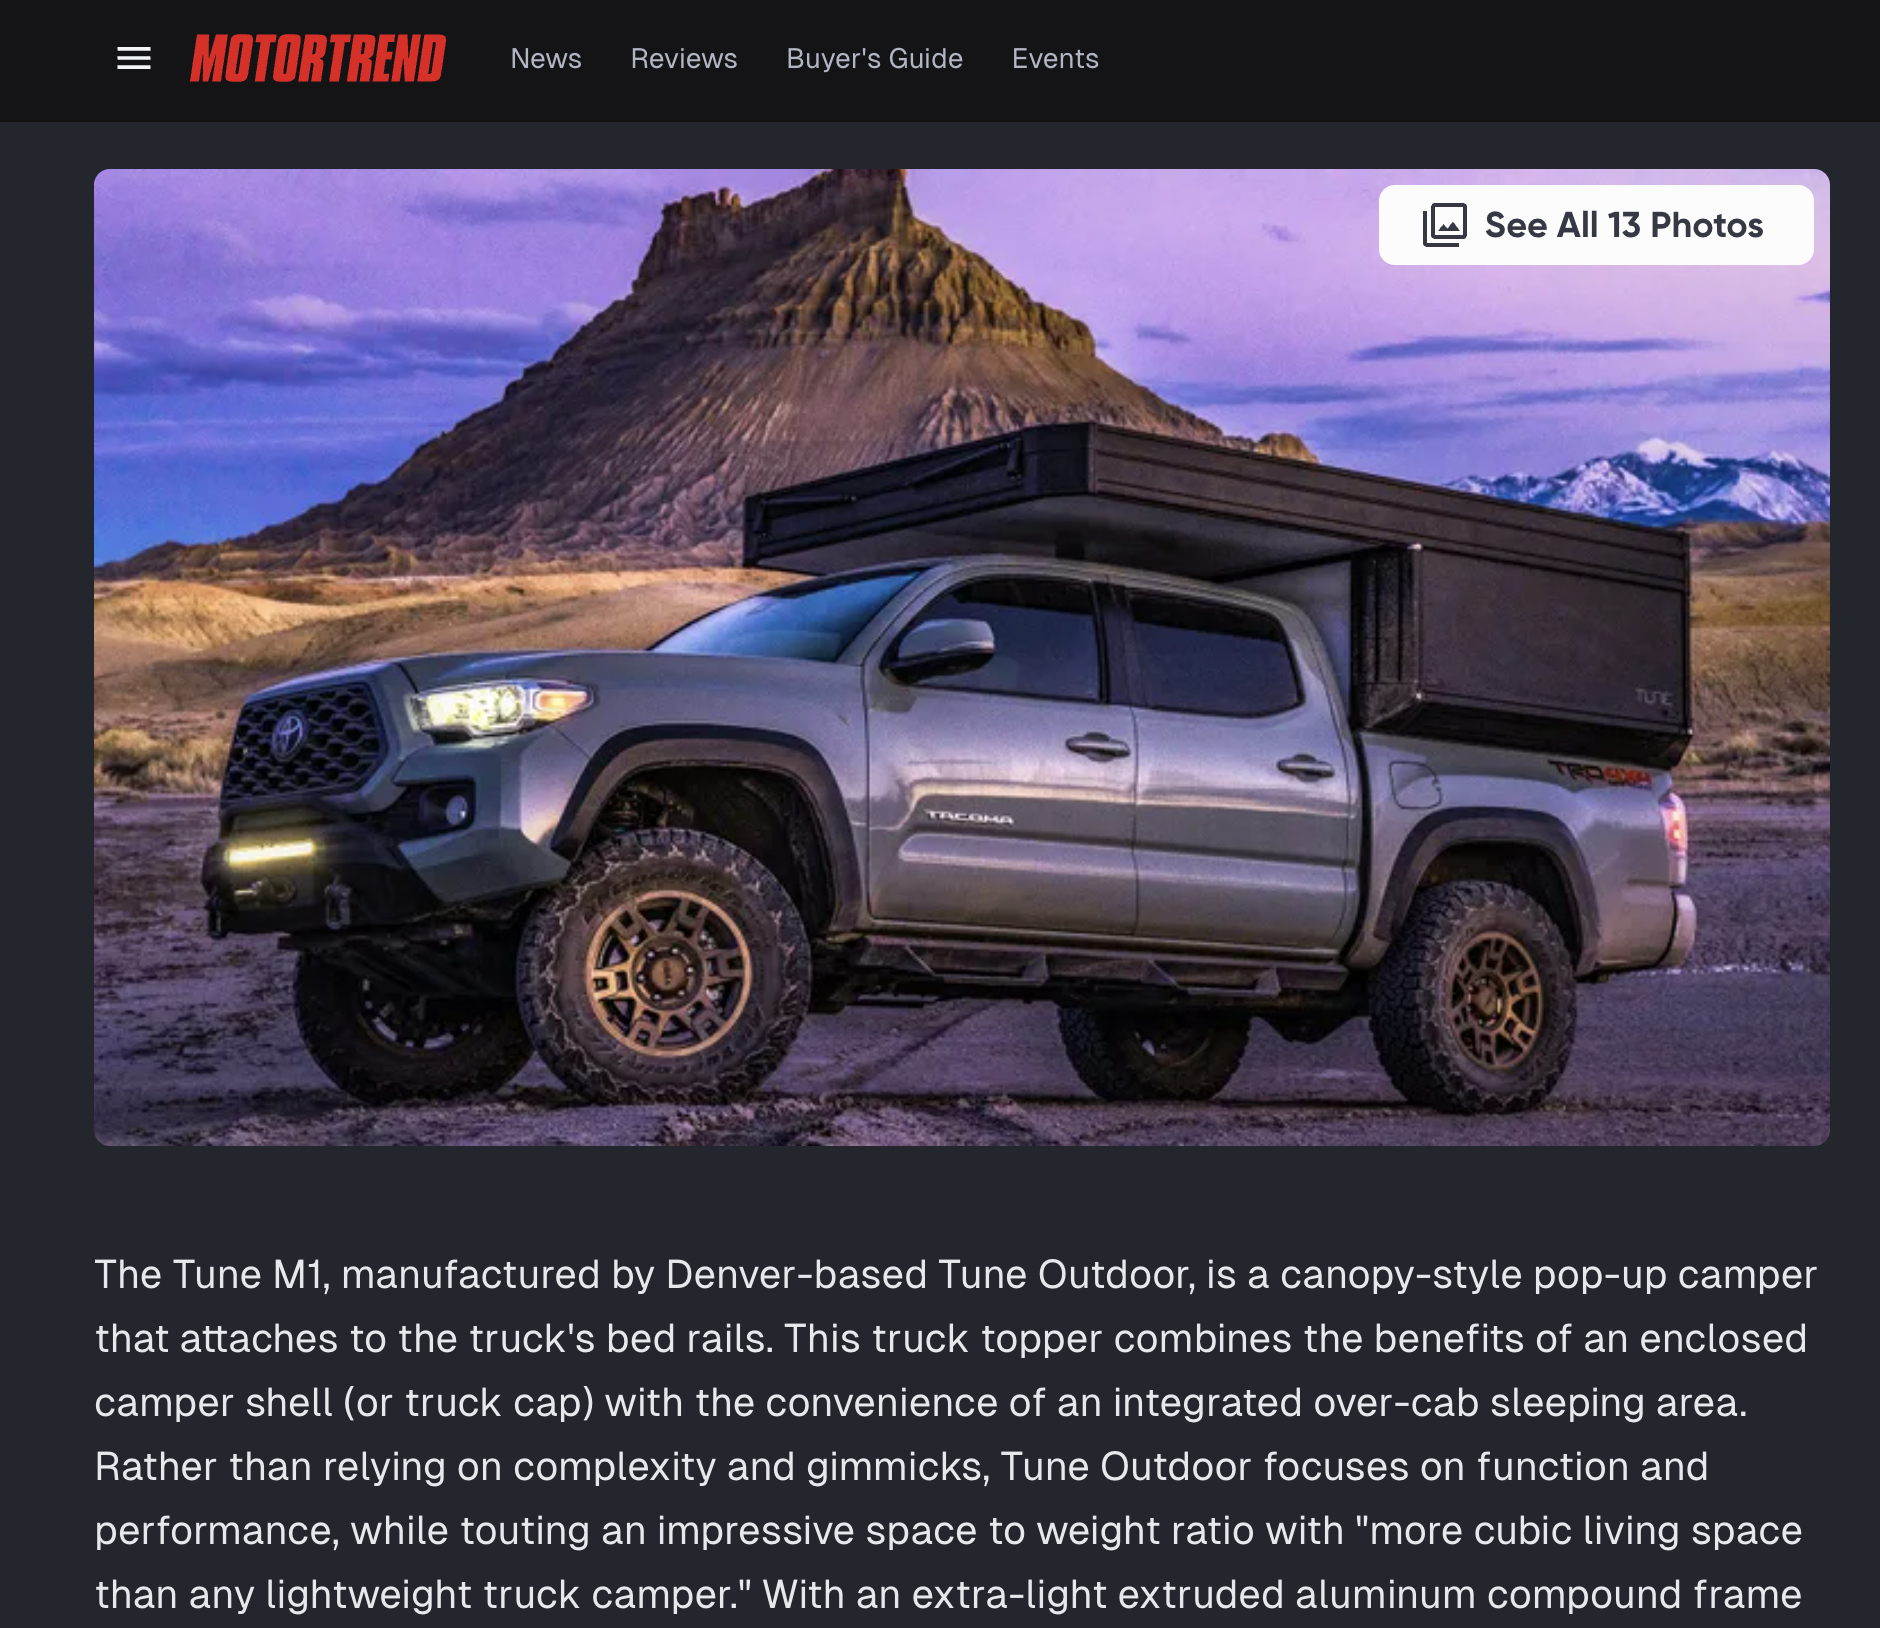The height and width of the screenshot is (1628, 1880).
Task: Click the photo gallery icon
Action: (1445, 225)
